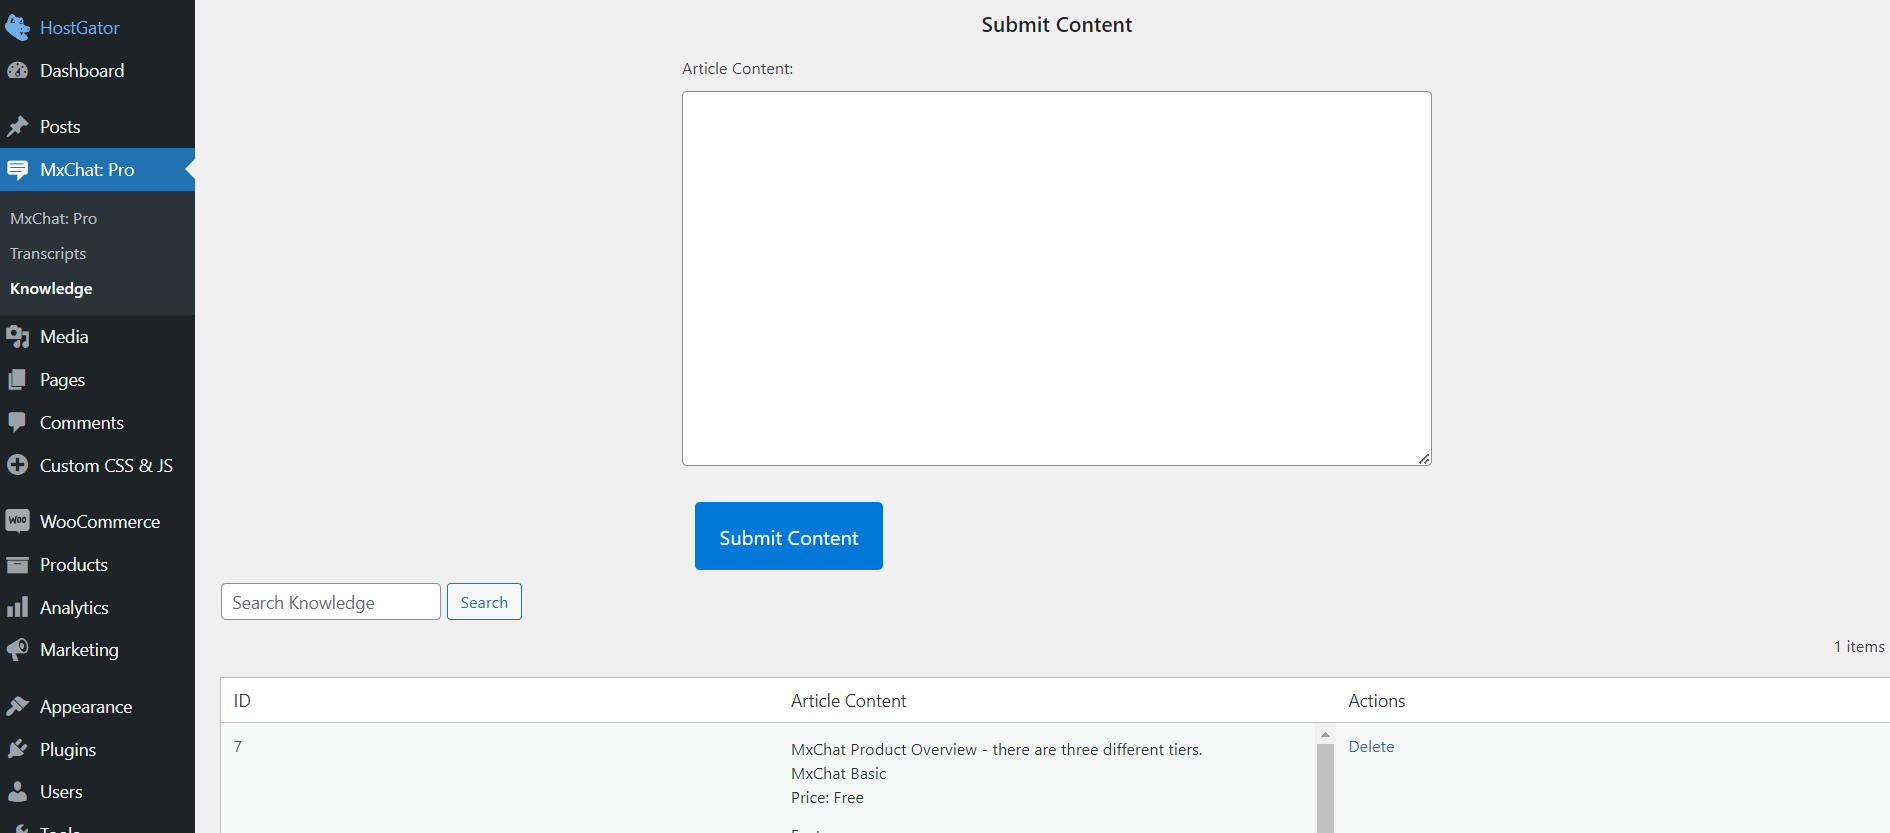Focus the Article Content text area

tap(1057, 279)
